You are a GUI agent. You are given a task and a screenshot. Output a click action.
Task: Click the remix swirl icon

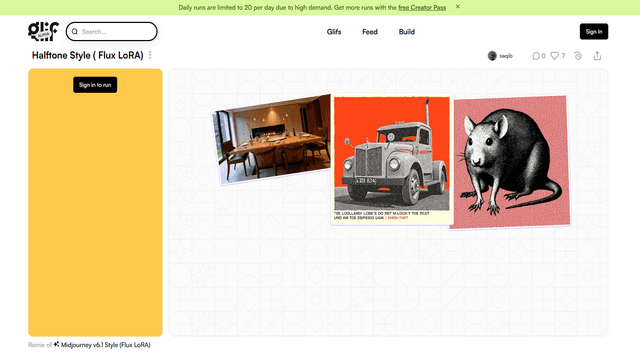coord(578,56)
